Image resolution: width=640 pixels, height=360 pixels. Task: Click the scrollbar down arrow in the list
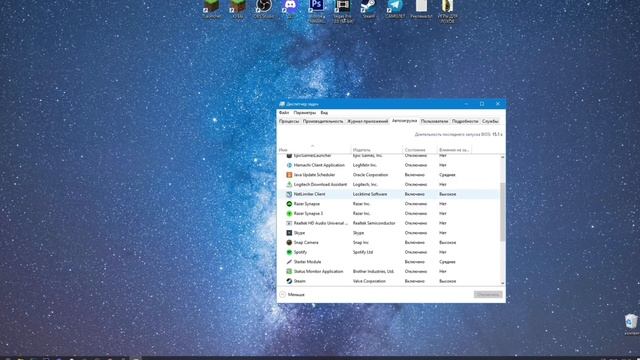tap(502, 283)
